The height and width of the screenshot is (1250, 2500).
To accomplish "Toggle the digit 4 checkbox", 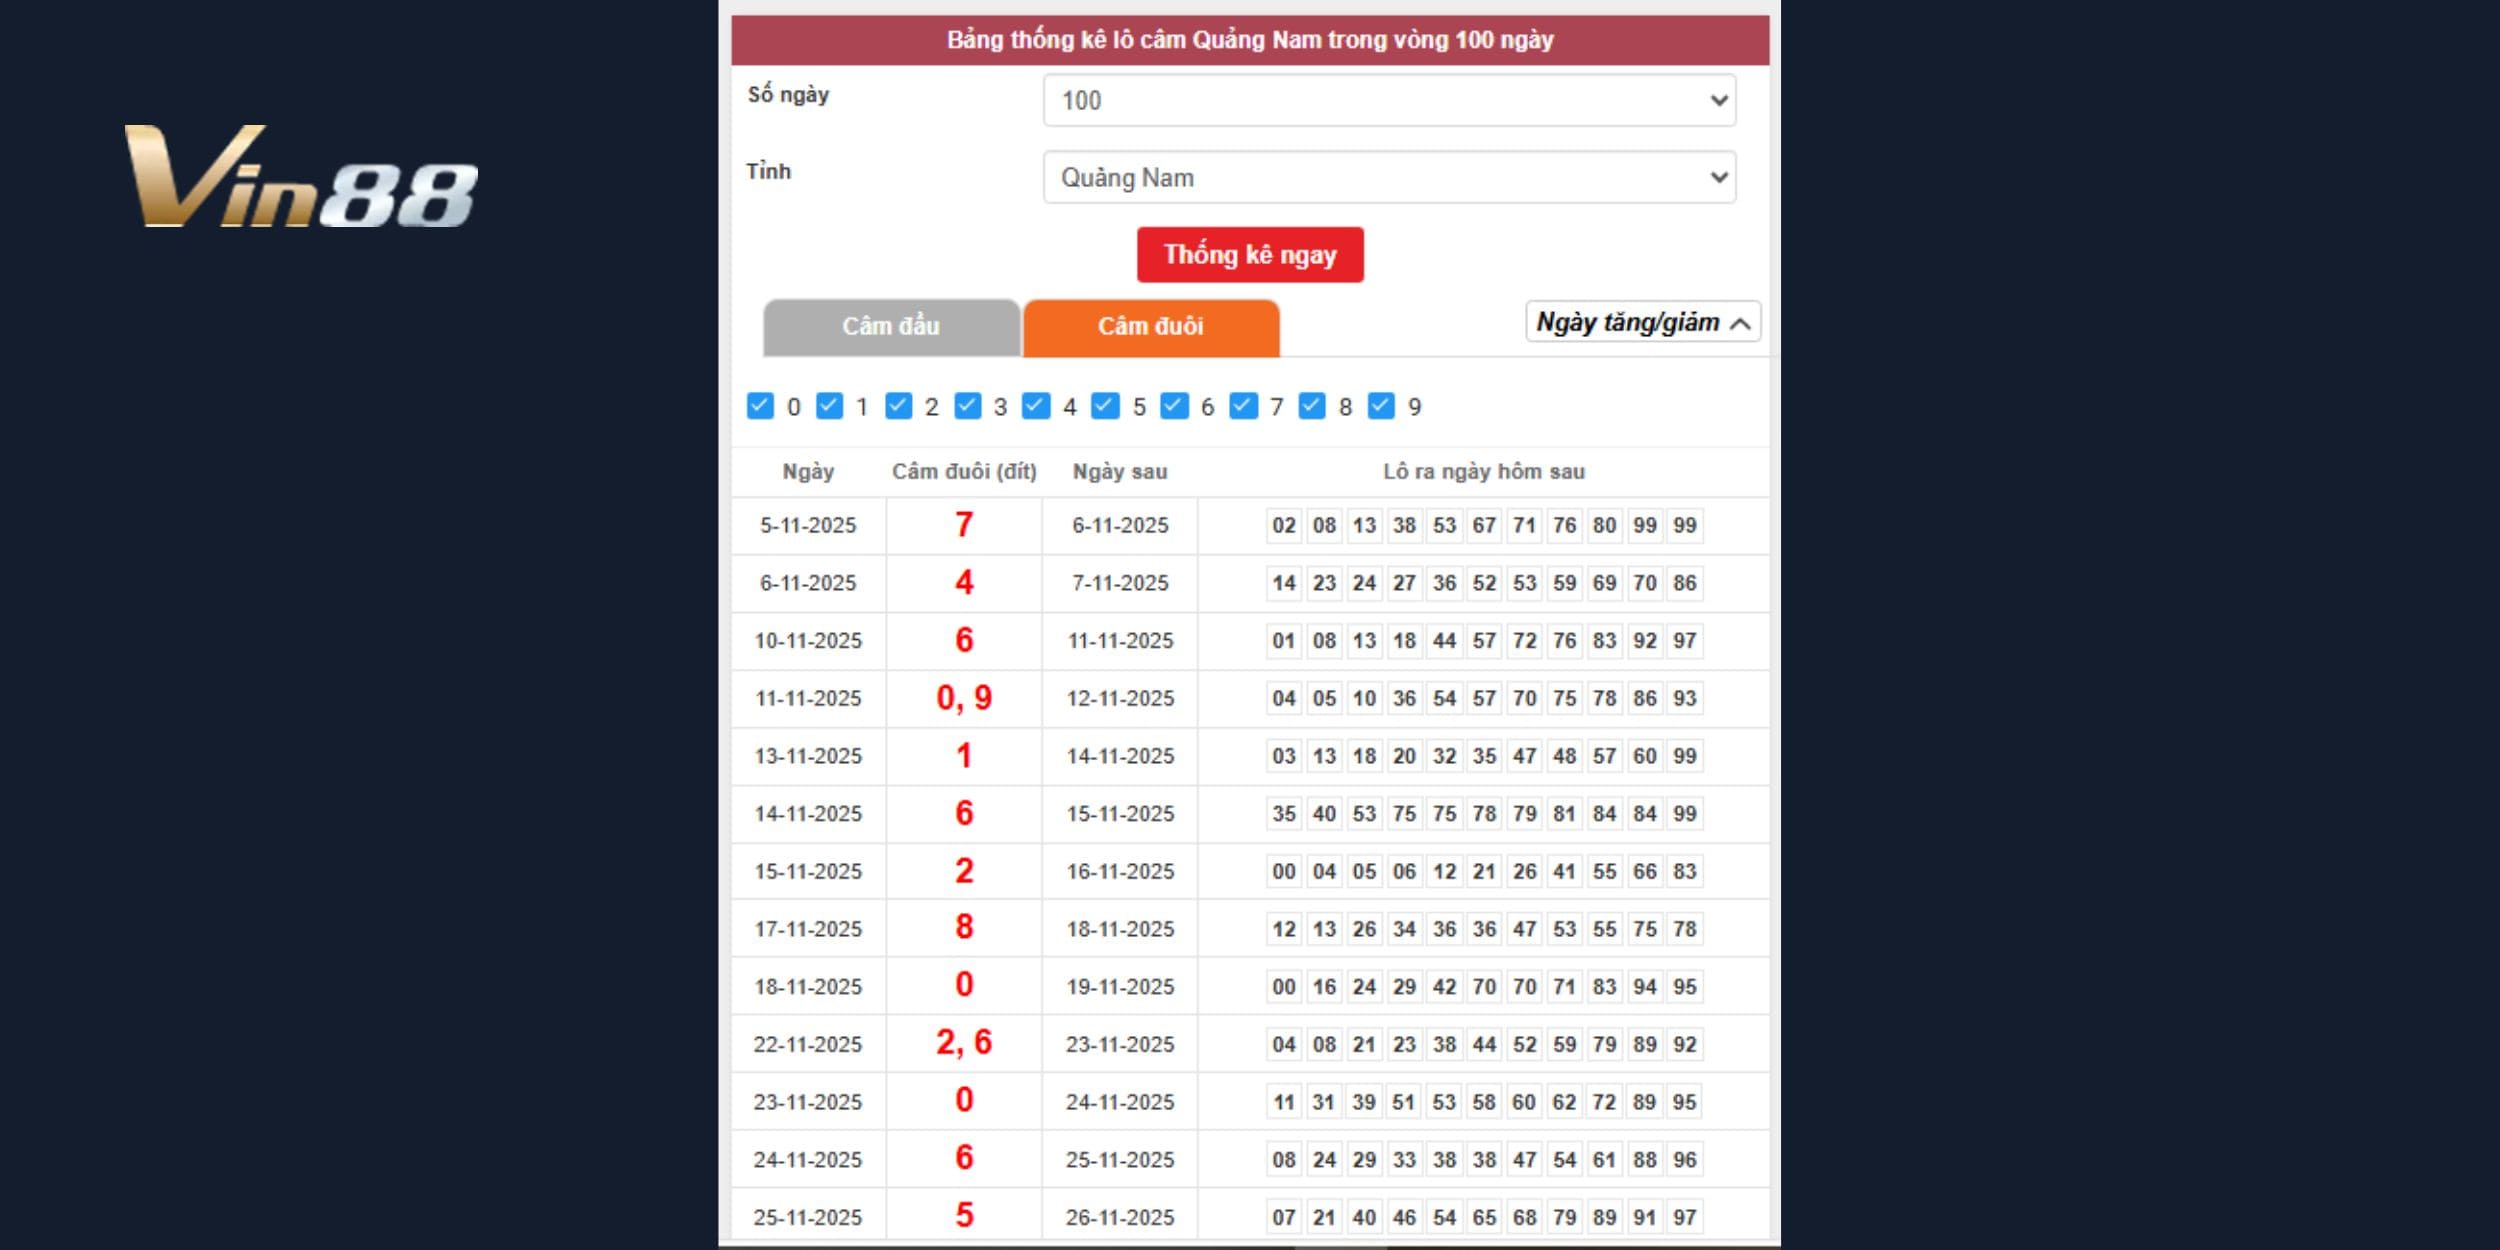I will (1034, 405).
